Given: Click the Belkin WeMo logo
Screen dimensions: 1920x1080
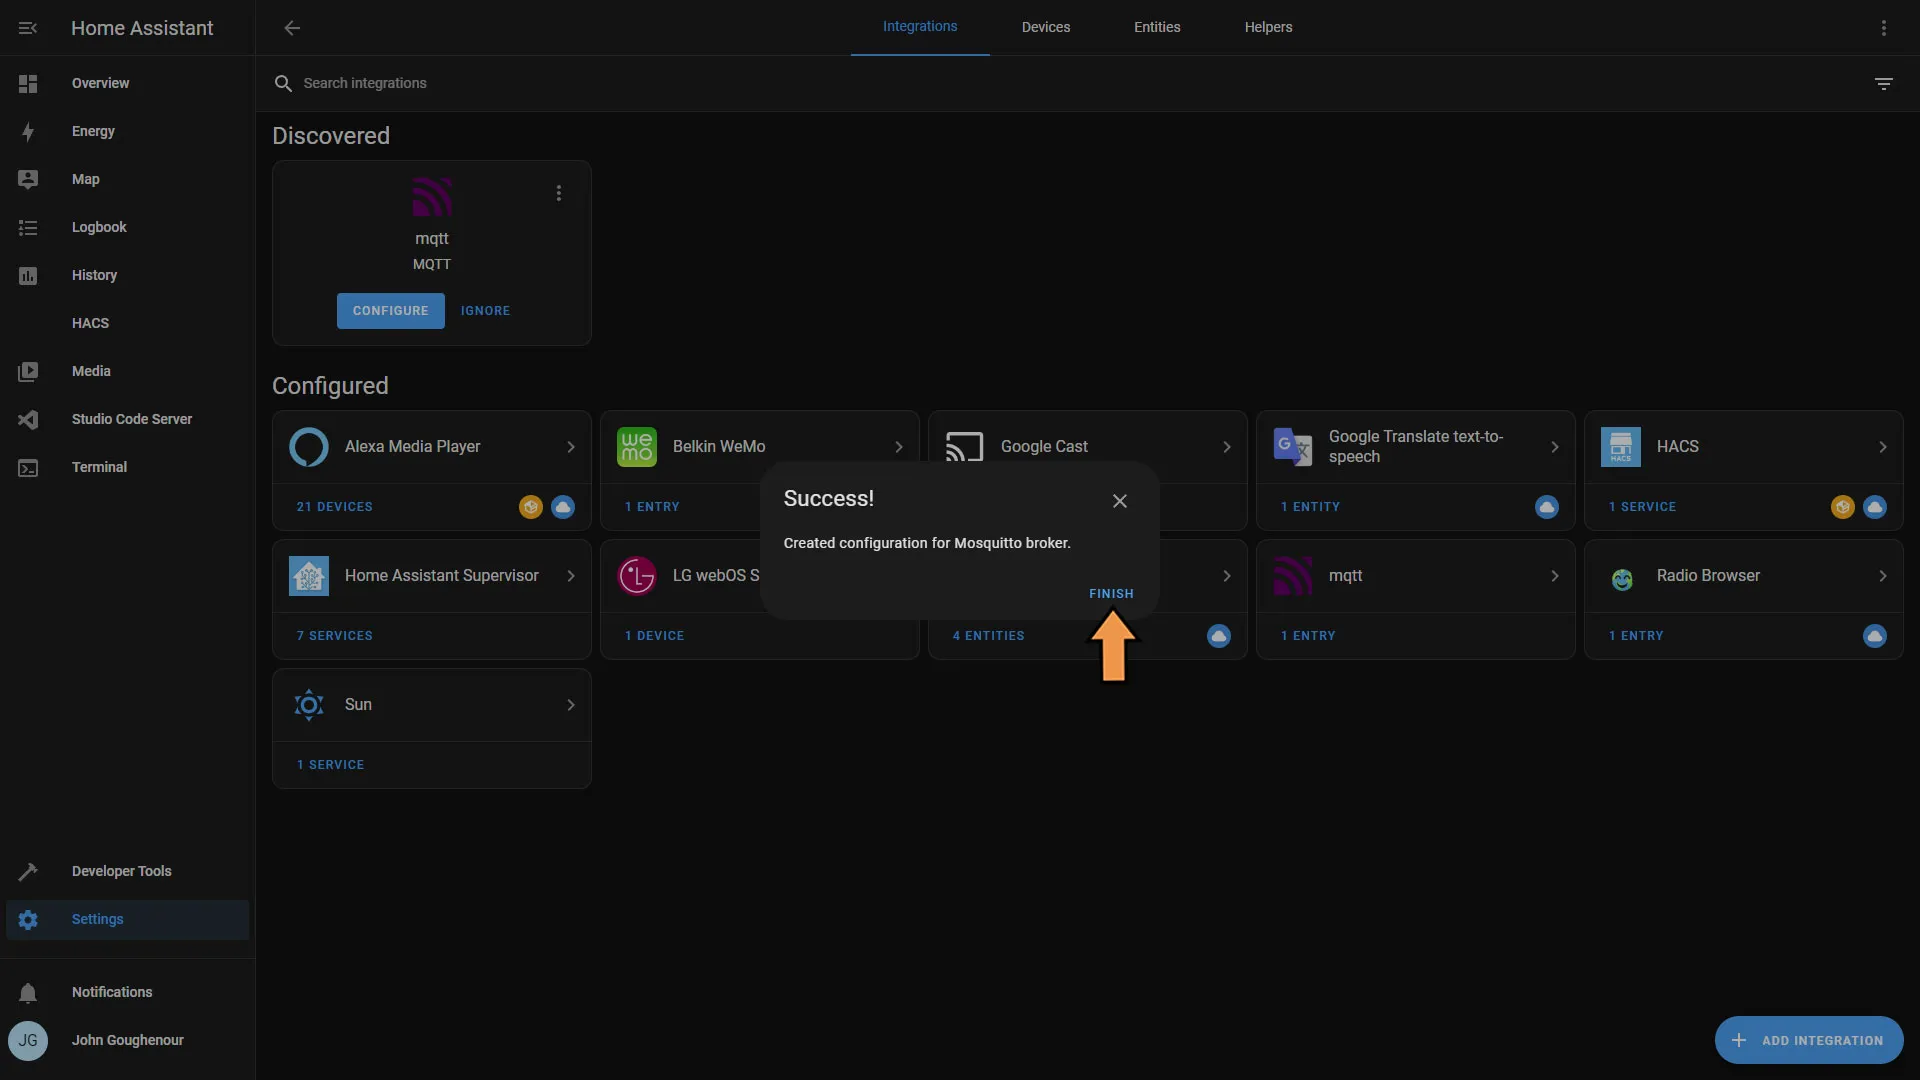Looking at the screenshot, I should 637,447.
